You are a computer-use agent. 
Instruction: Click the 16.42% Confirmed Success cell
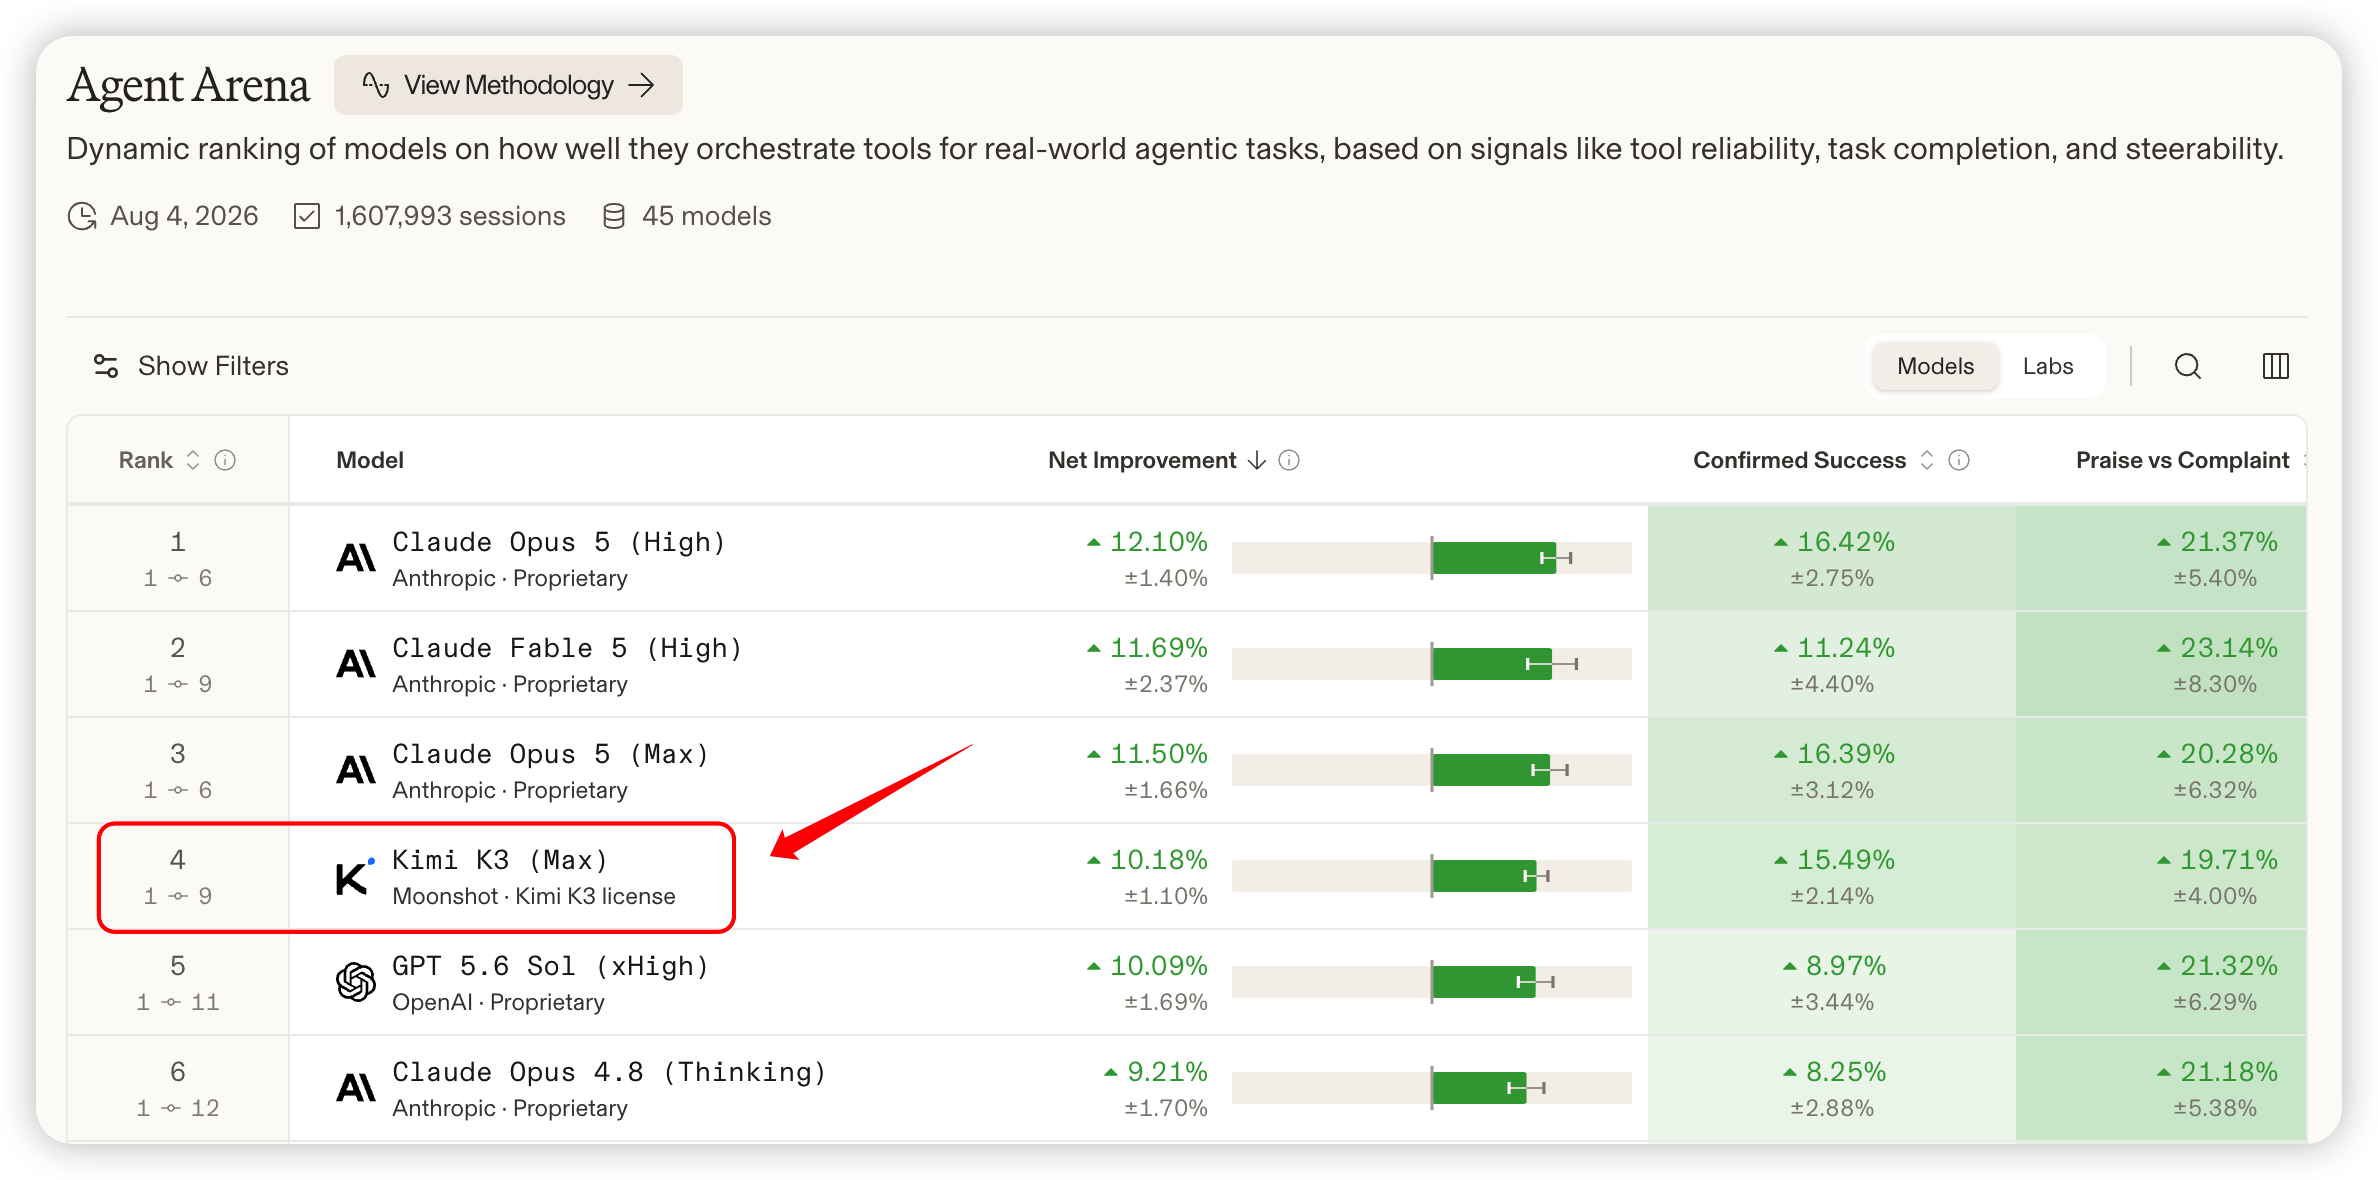pyautogui.click(x=1832, y=558)
